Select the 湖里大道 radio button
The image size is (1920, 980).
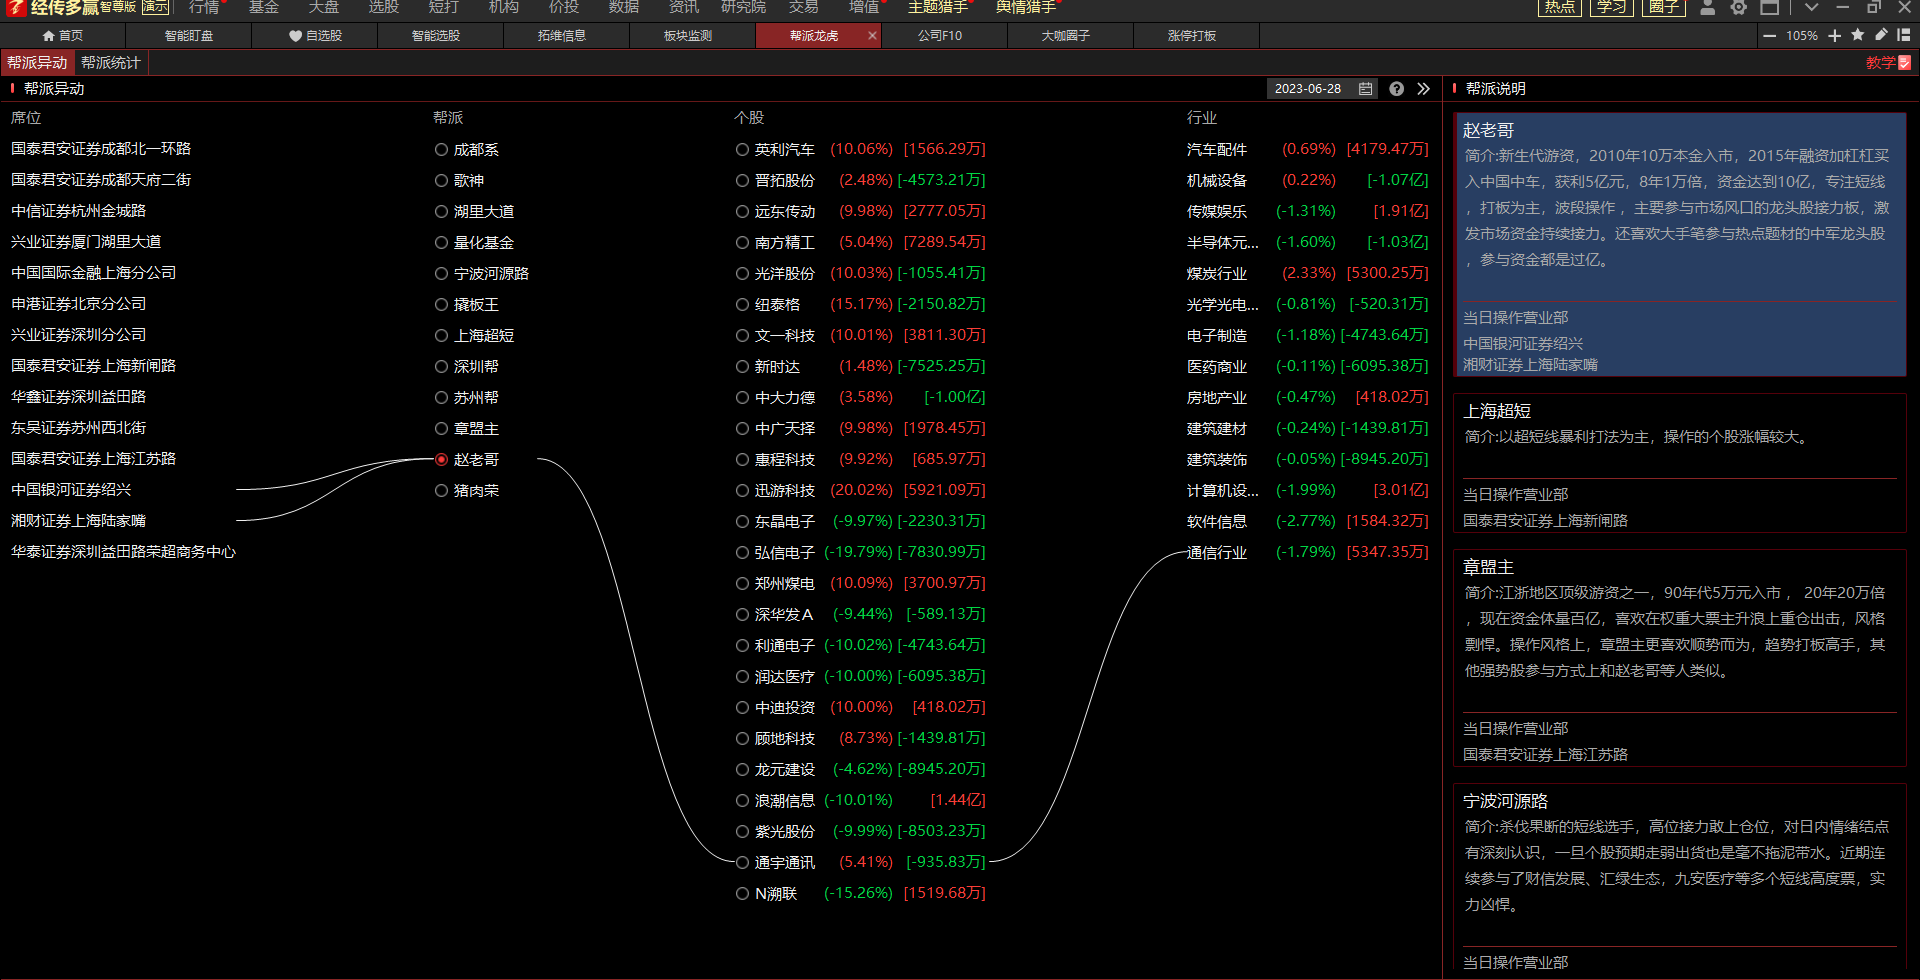(x=441, y=212)
